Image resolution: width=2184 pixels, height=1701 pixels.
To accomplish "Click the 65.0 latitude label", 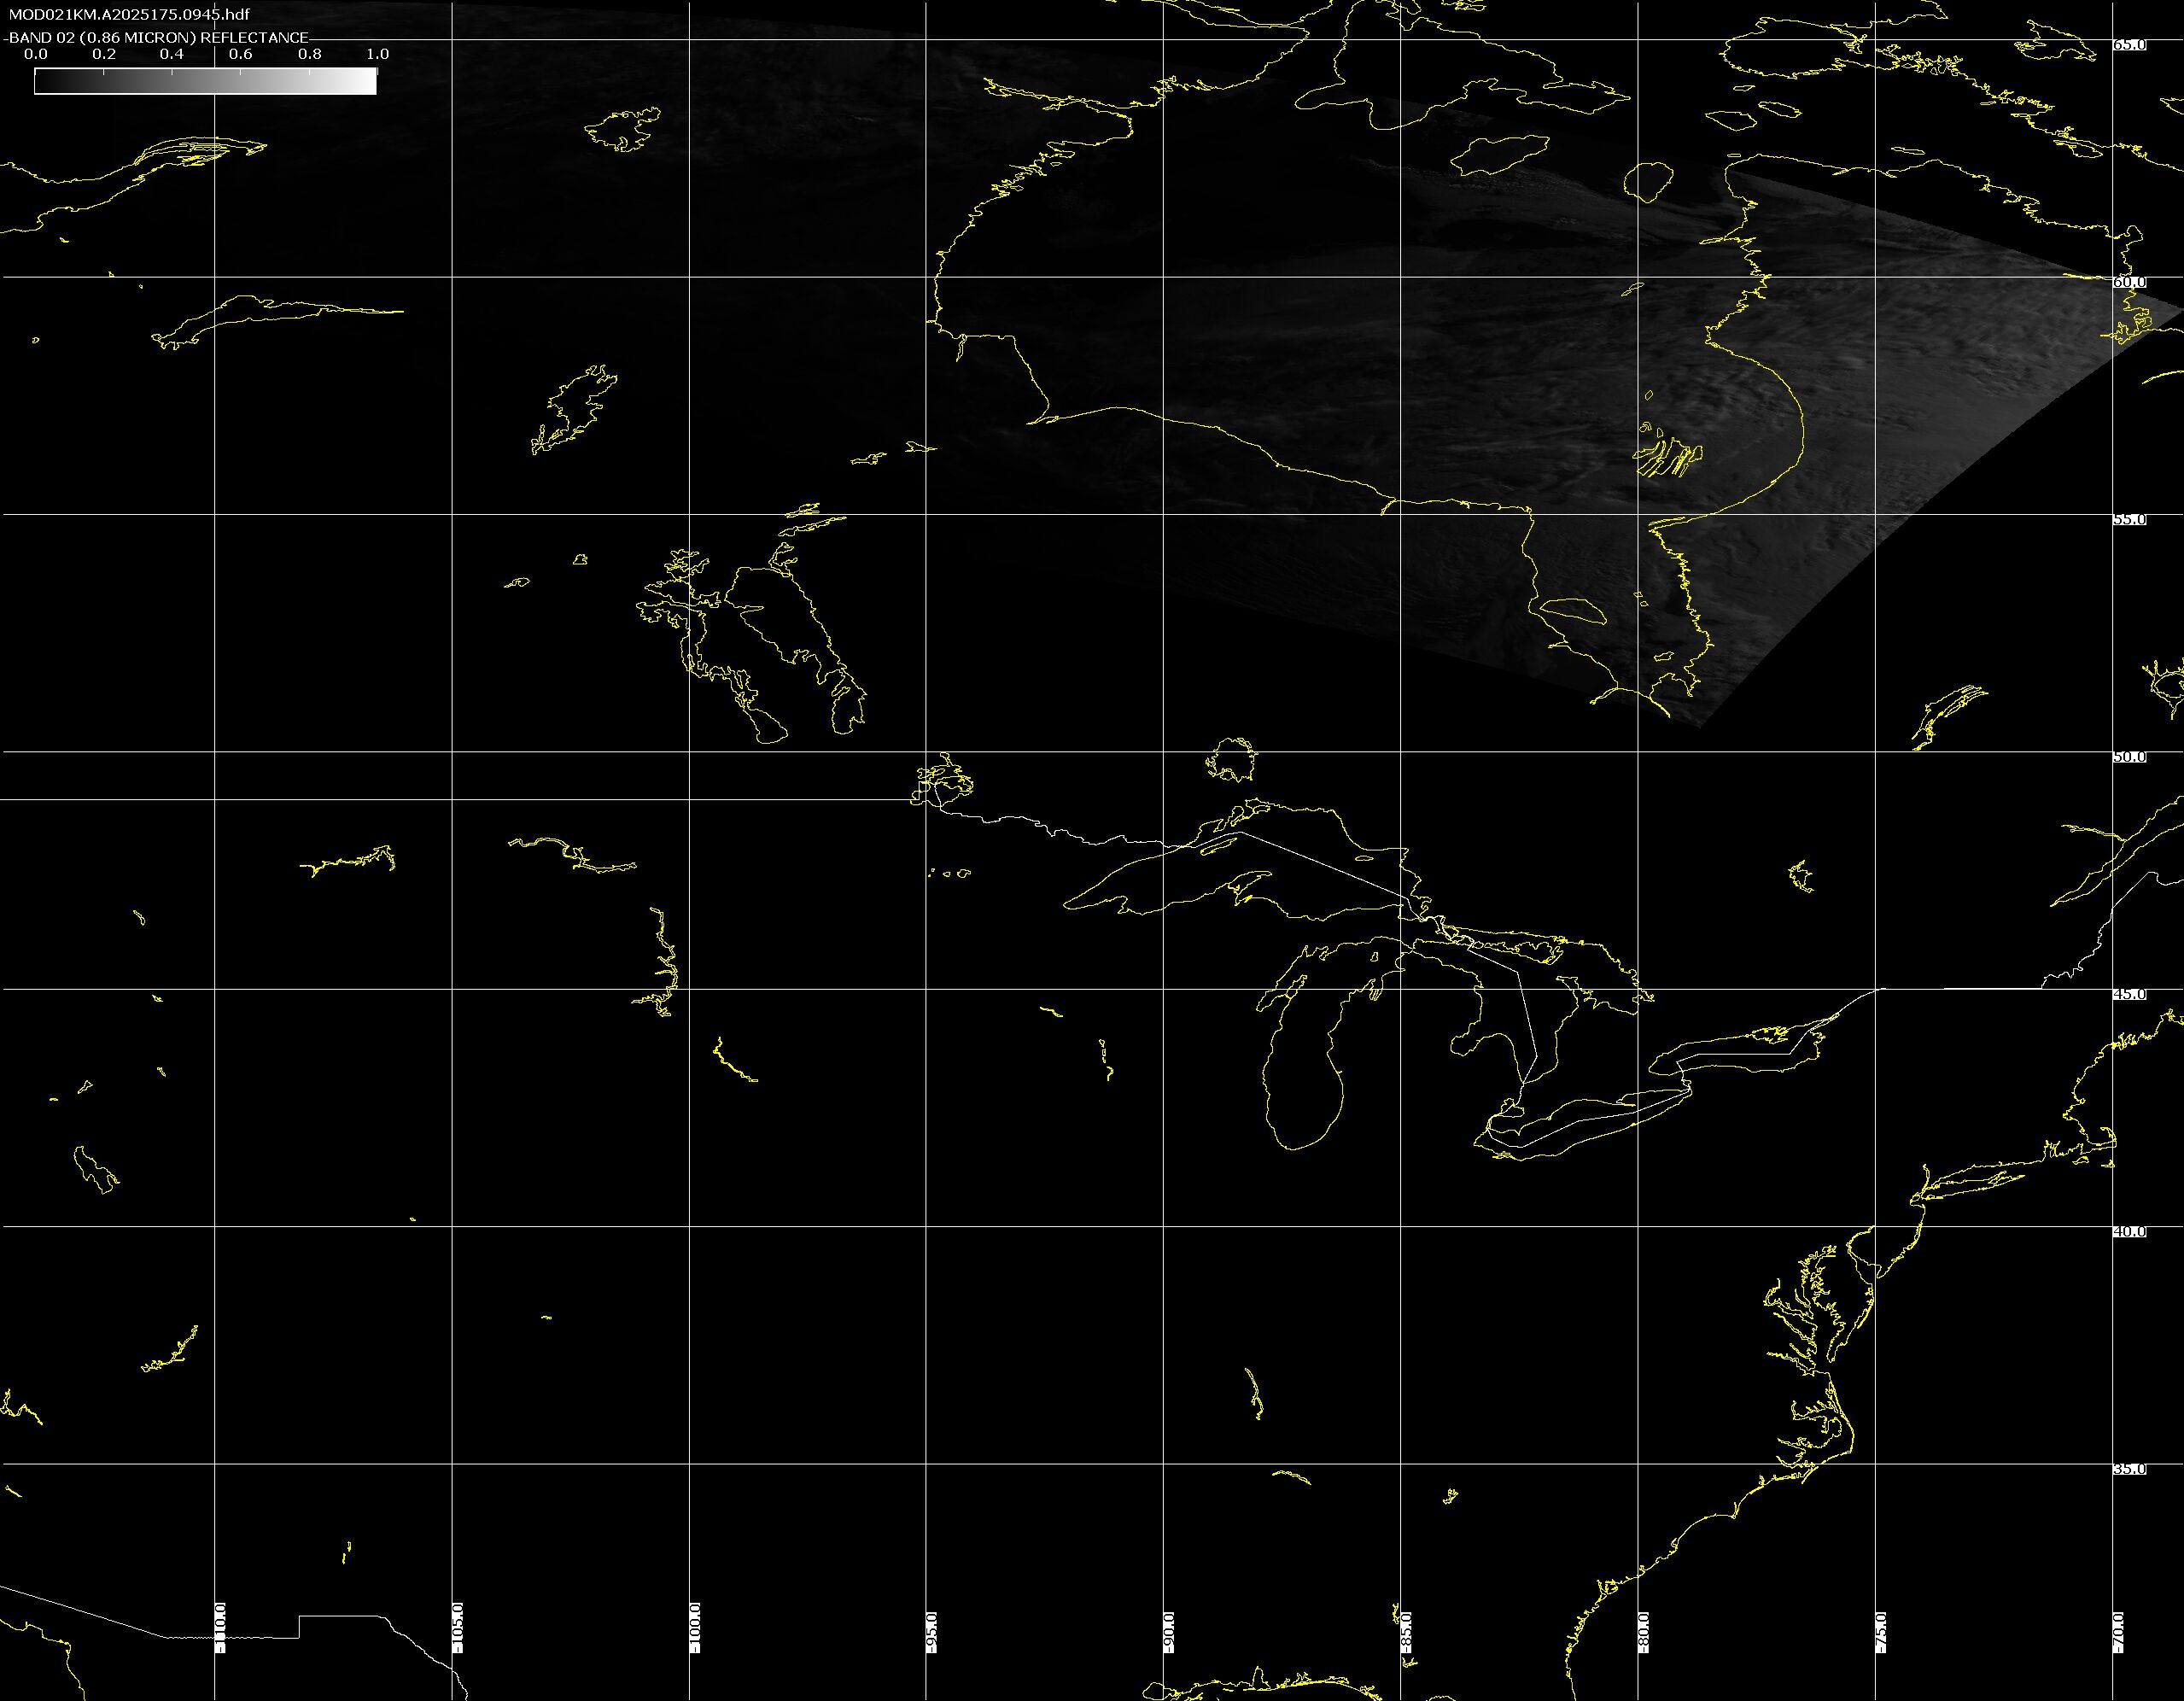I will [2129, 45].
